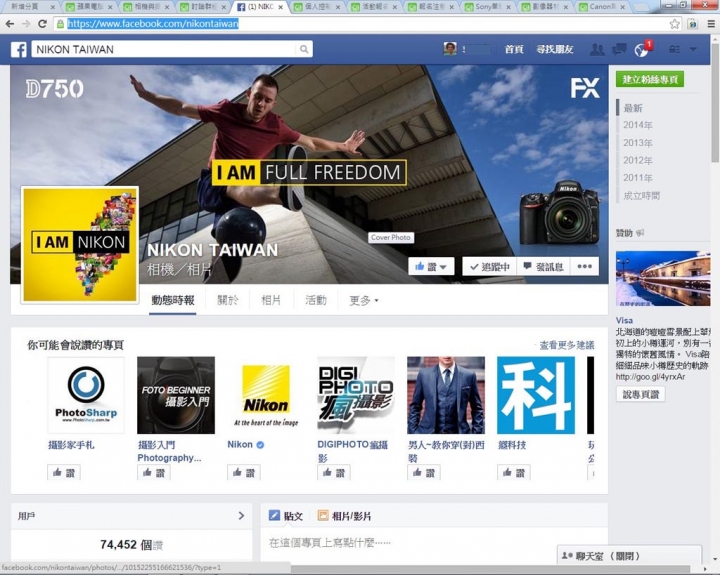Click the Facebook logo icon
The width and height of the screenshot is (720, 575).
[x=19, y=49]
